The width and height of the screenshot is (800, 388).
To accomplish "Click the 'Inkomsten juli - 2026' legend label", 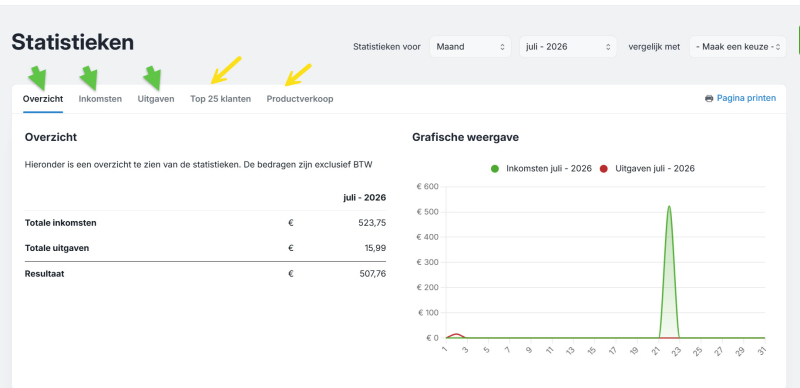I will [549, 168].
